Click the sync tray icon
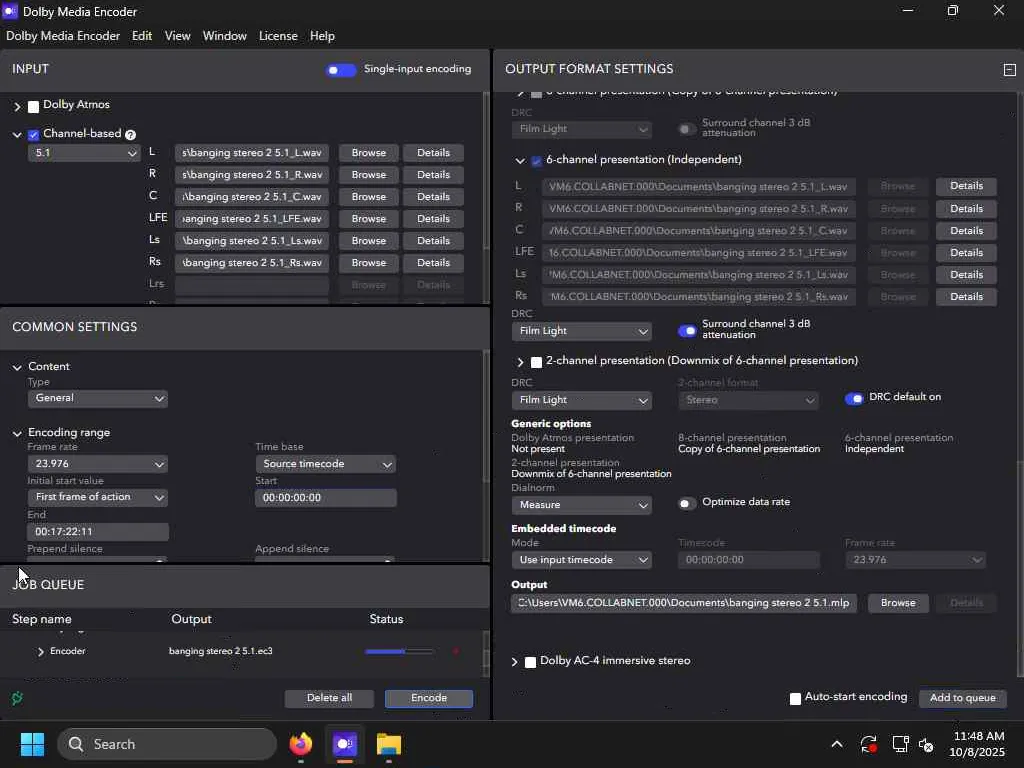Image resolution: width=1024 pixels, height=768 pixels. 869,744
